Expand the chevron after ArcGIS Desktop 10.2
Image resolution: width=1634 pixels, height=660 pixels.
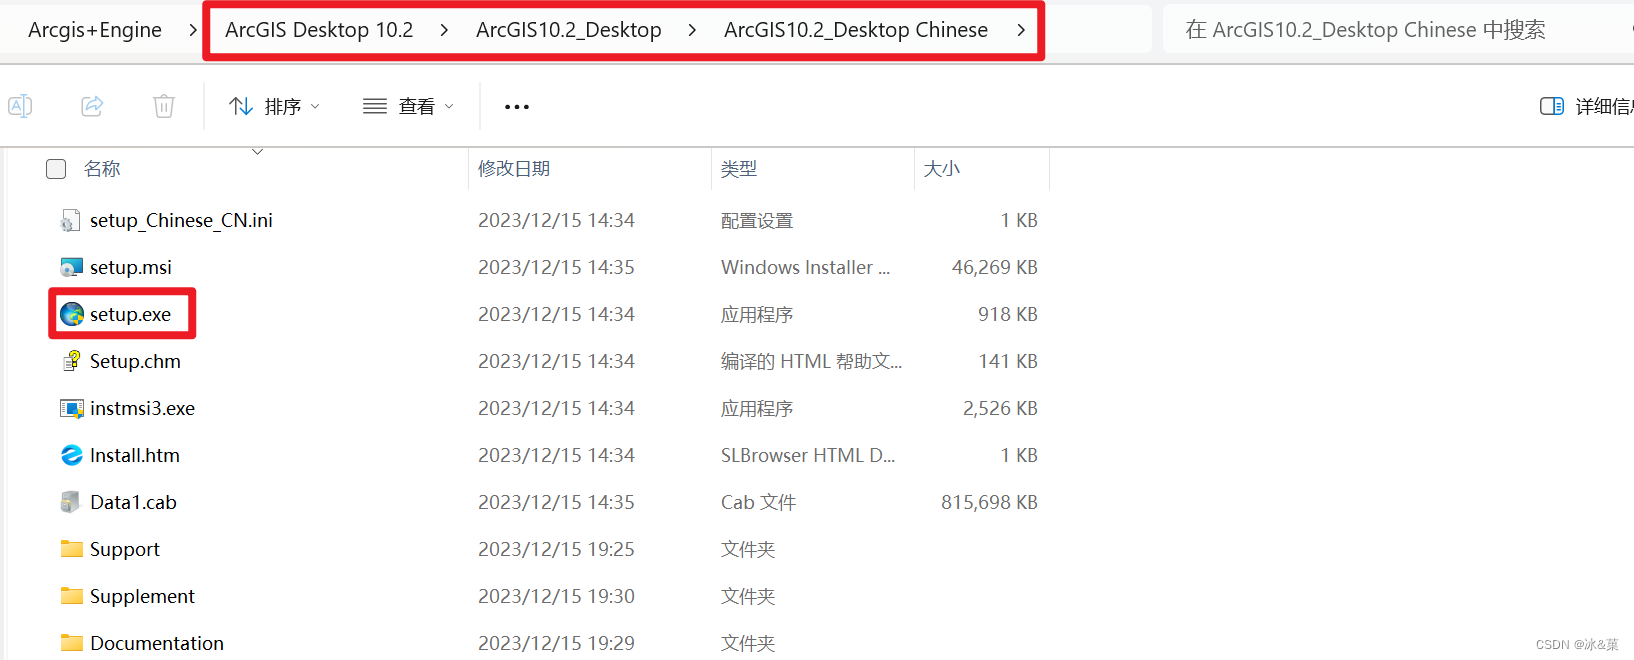444,30
